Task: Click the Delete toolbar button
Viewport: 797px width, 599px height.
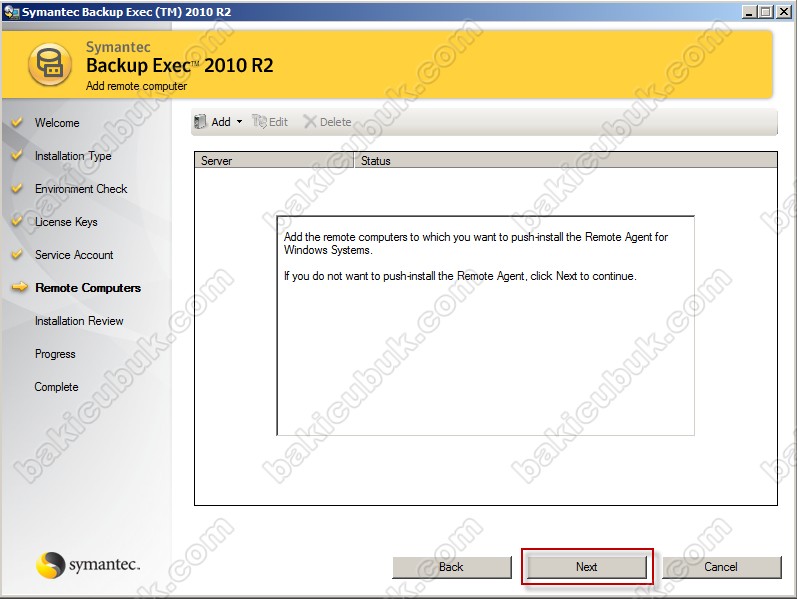Action: [x=327, y=122]
